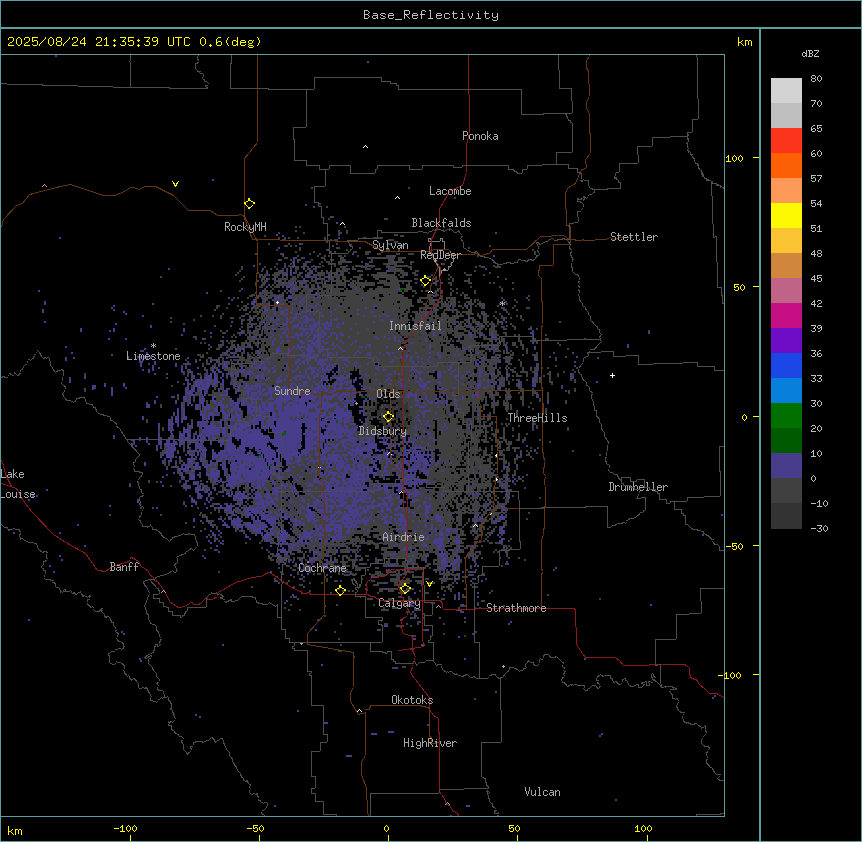The height and width of the screenshot is (842, 862).
Task: Click the Airdrie city label
Action: pyautogui.click(x=404, y=537)
